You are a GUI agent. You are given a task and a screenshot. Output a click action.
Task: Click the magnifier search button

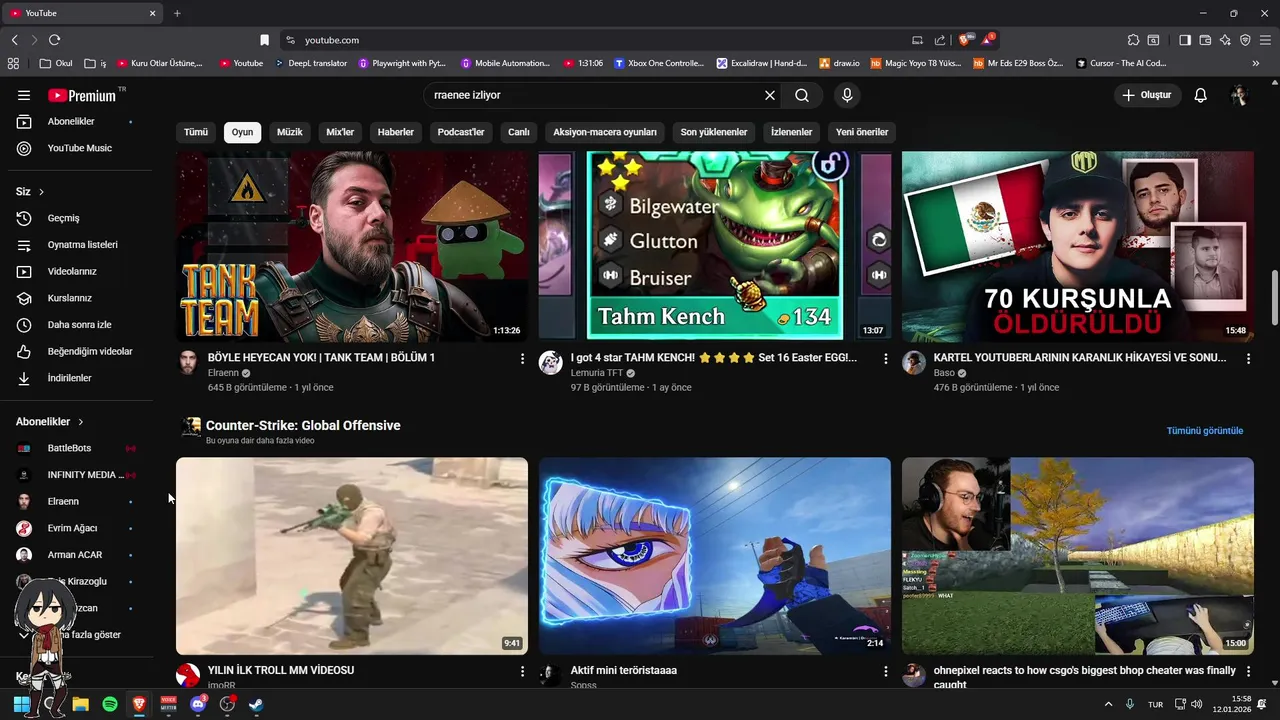802,95
